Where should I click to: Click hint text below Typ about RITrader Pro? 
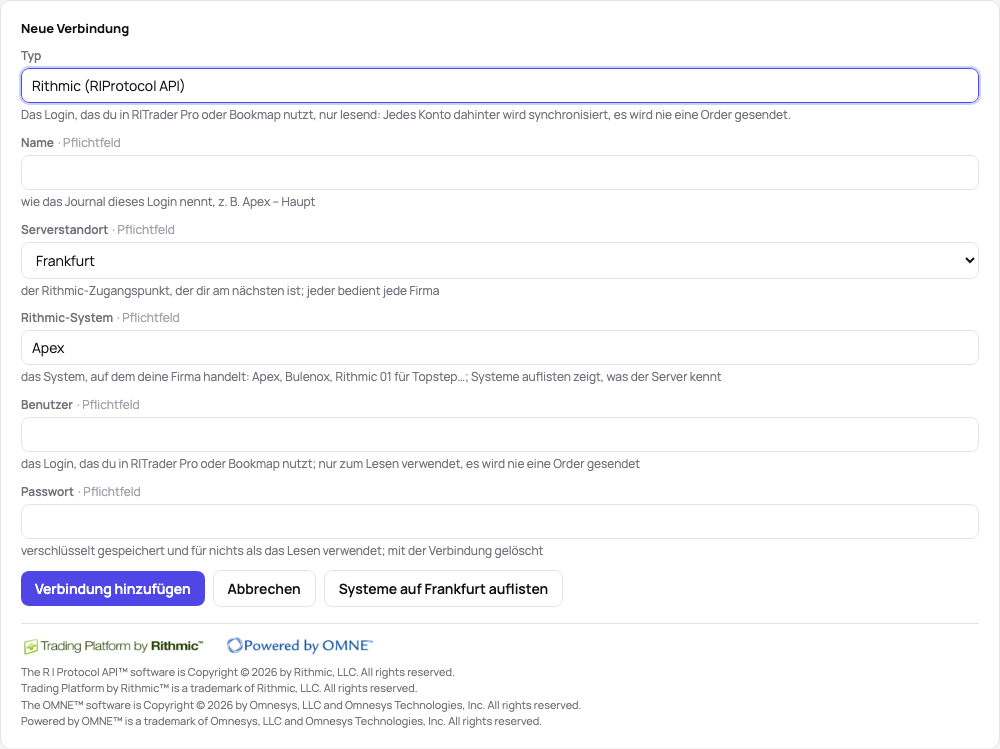click(x=406, y=115)
